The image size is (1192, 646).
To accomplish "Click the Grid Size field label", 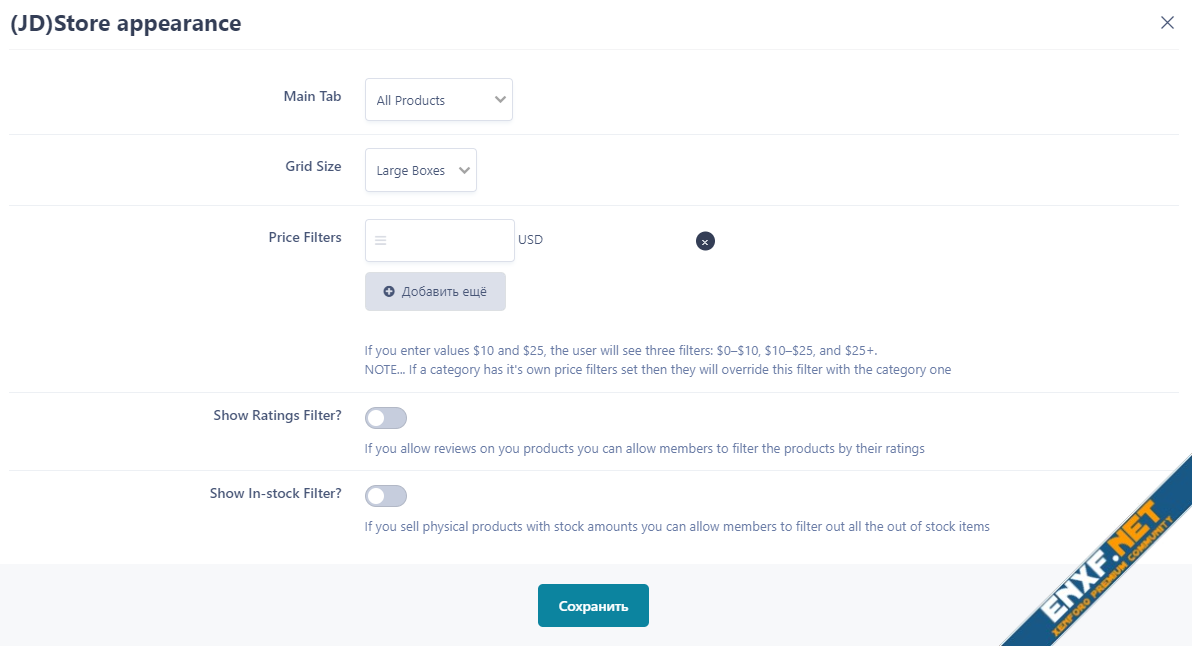I will click(313, 167).
